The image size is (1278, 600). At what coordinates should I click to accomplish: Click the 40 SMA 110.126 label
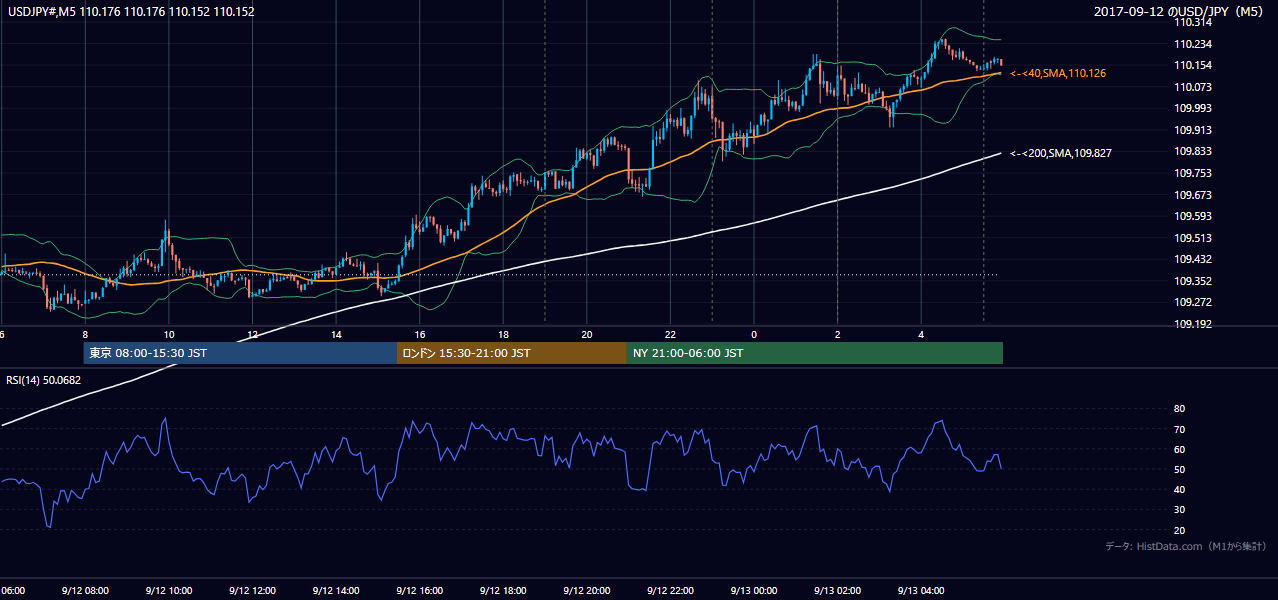1058,73
